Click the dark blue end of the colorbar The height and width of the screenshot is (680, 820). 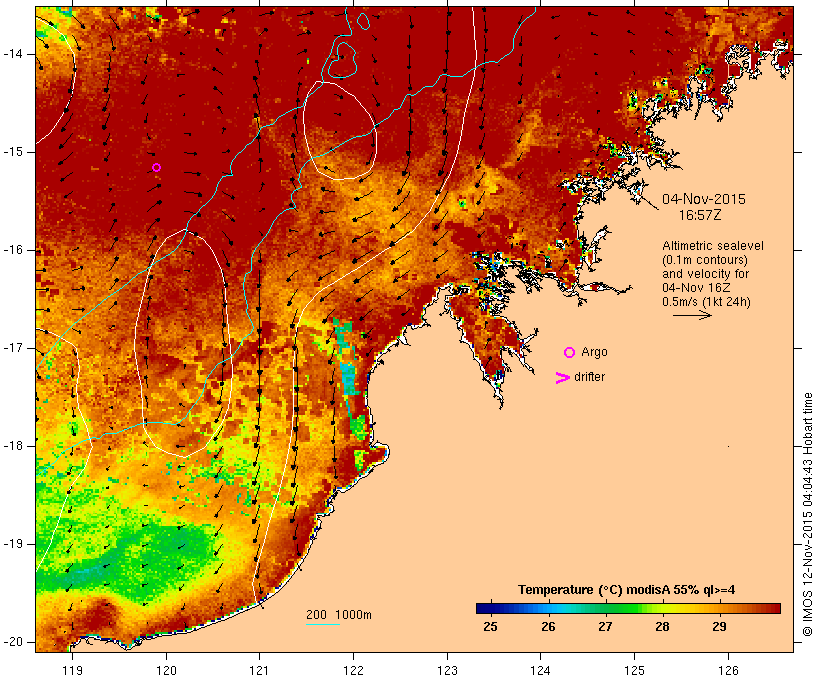tap(484, 608)
